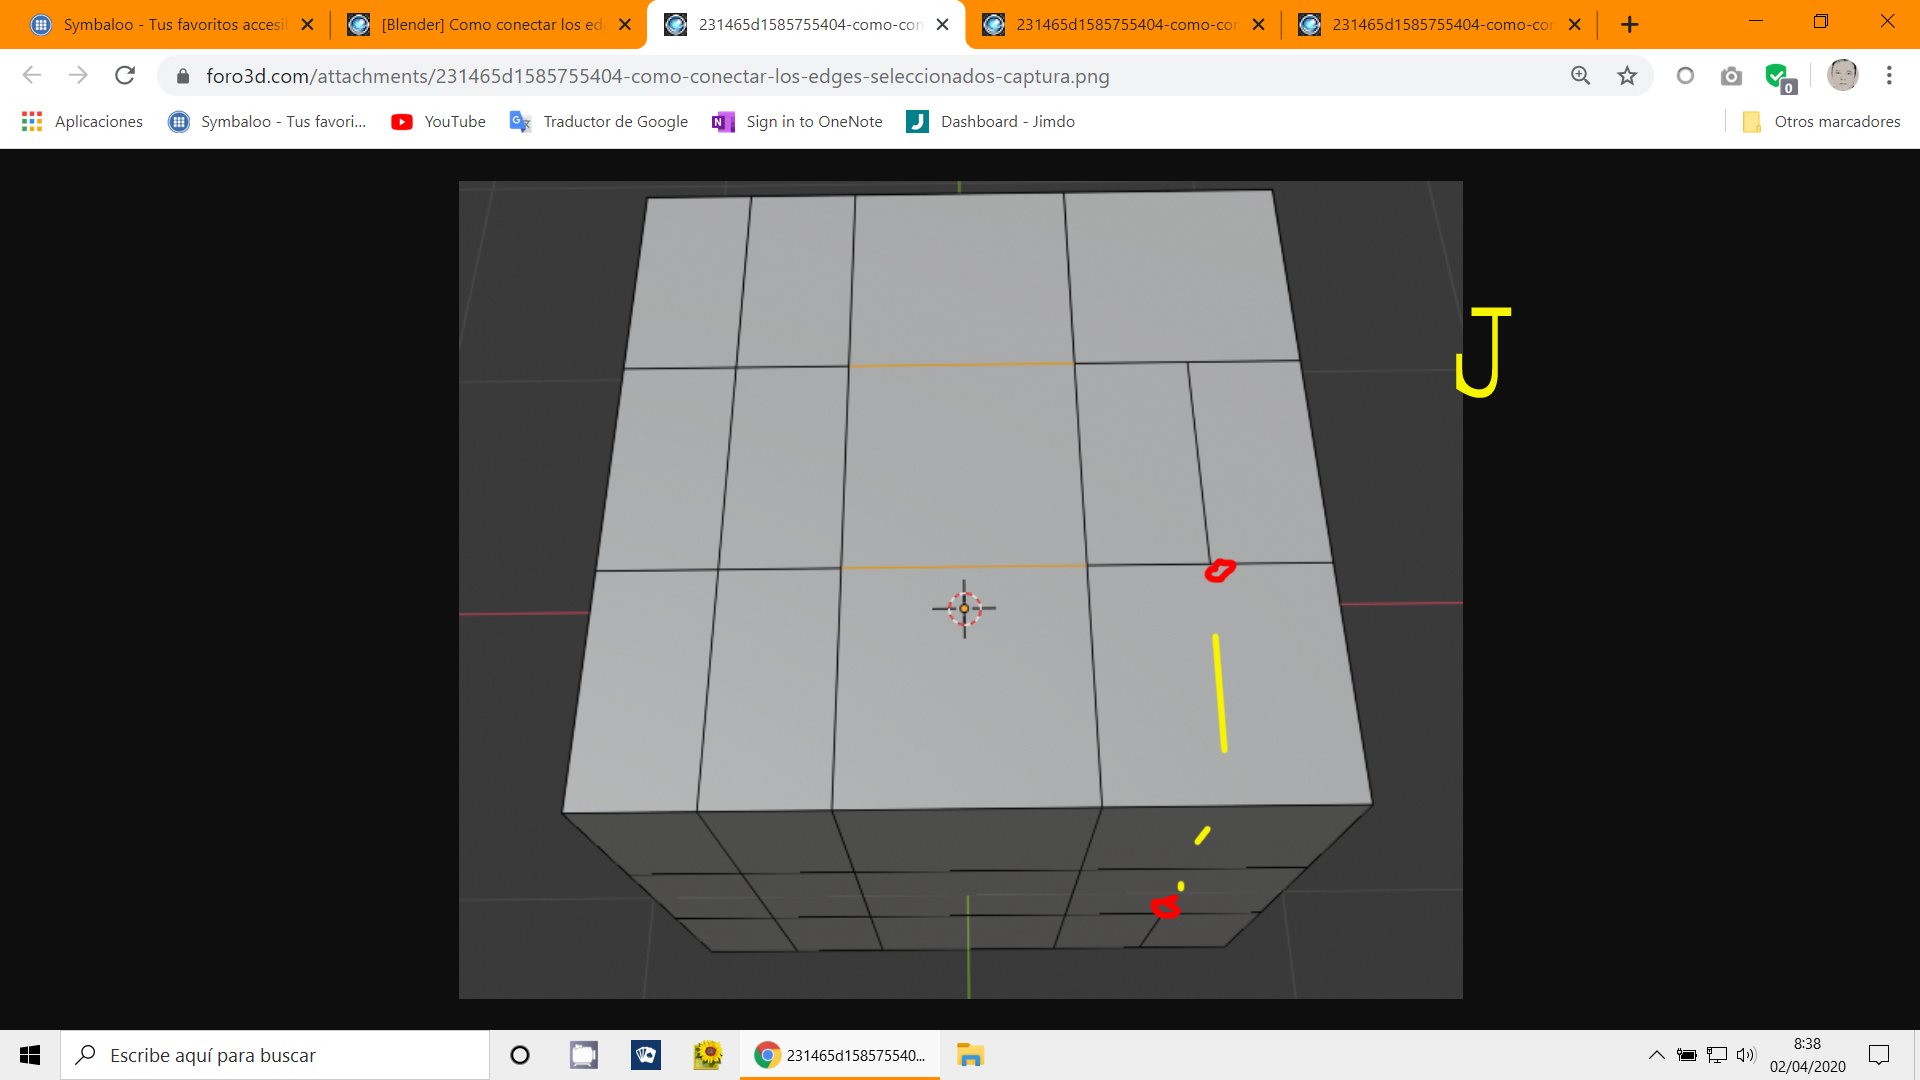Open the YouTube bookmark
This screenshot has width=1920, height=1080.
438,122
